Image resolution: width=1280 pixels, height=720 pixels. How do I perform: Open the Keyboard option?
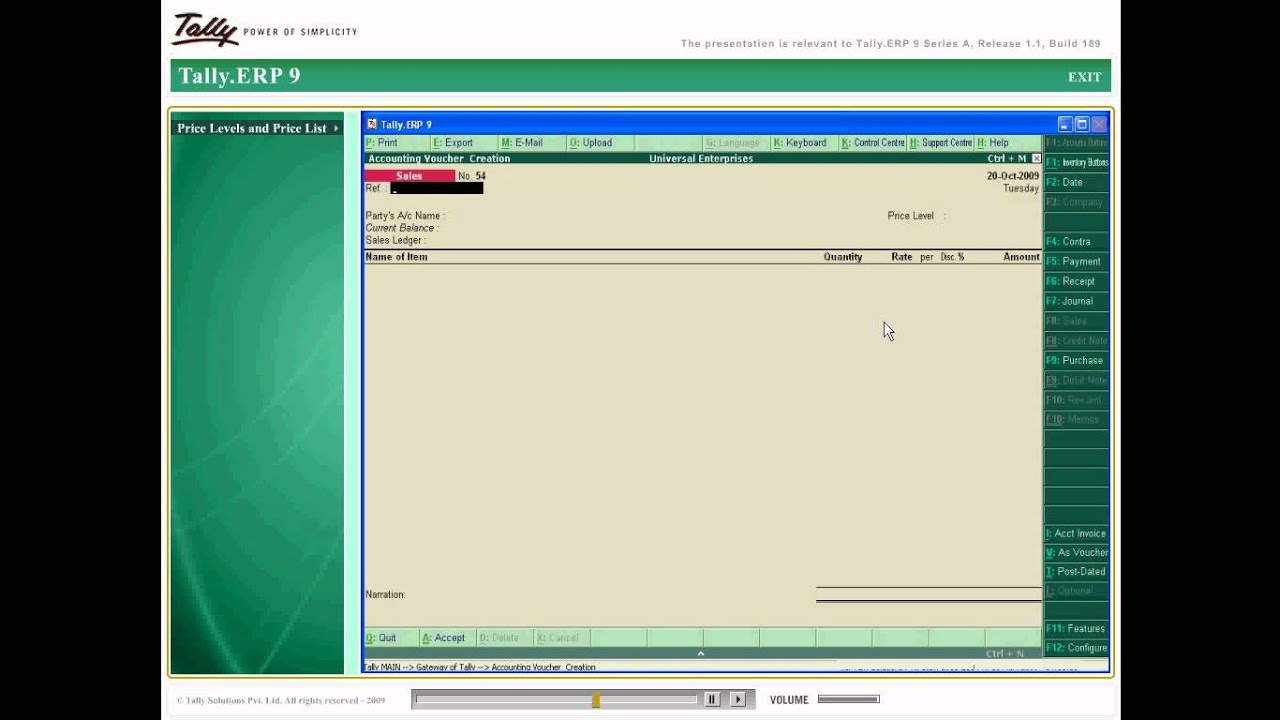tap(800, 143)
